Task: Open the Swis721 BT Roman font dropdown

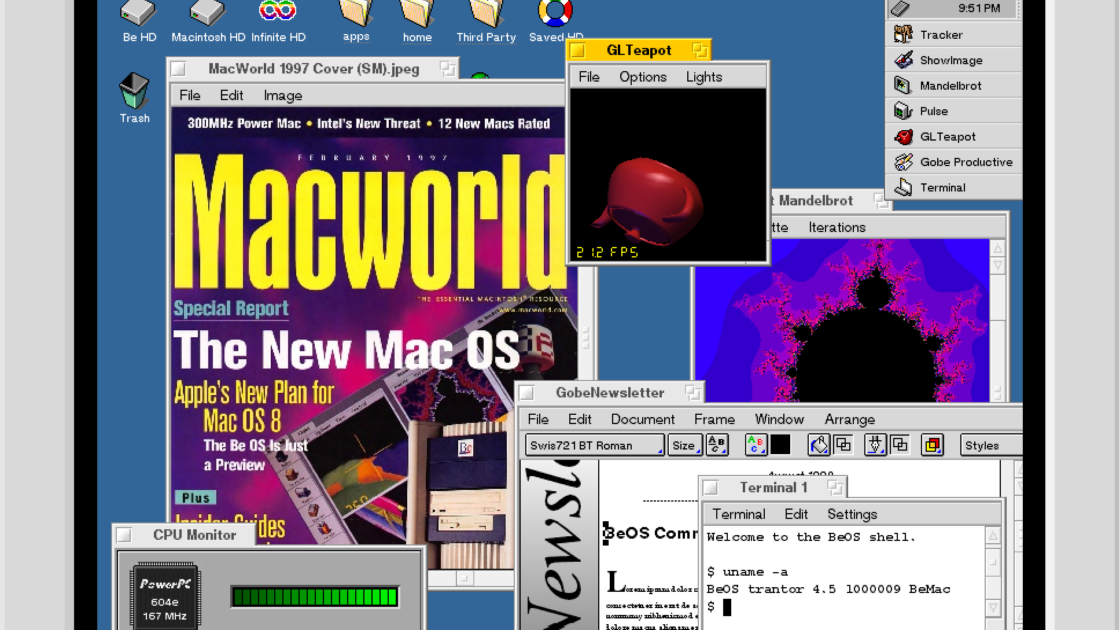Action: (x=594, y=445)
